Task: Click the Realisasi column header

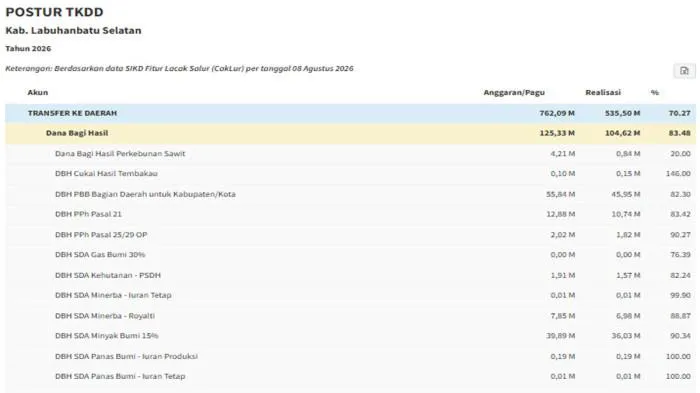Action: [603, 92]
